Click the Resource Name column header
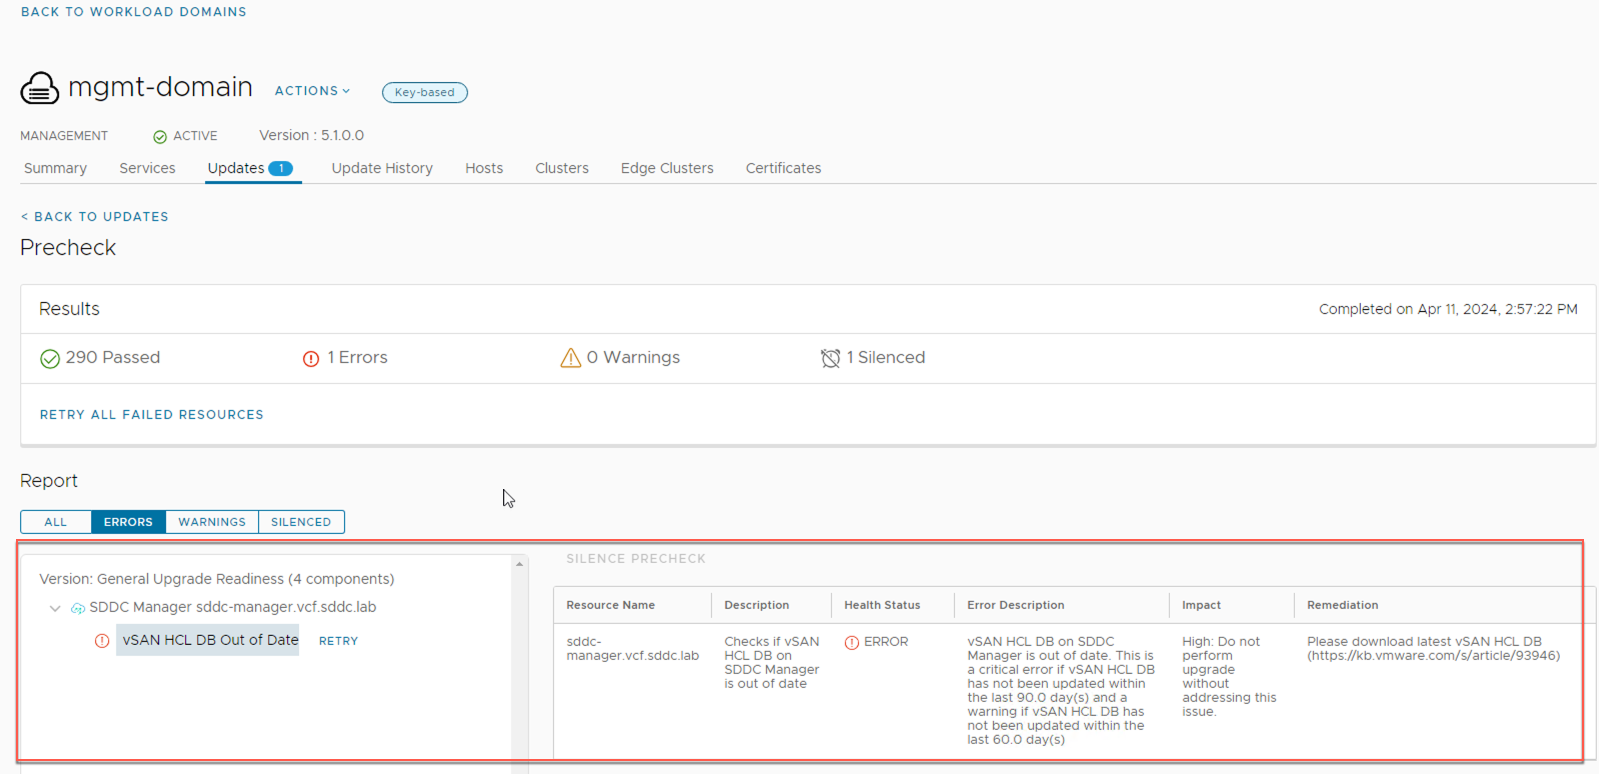This screenshot has height=774, width=1599. pos(610,605)
